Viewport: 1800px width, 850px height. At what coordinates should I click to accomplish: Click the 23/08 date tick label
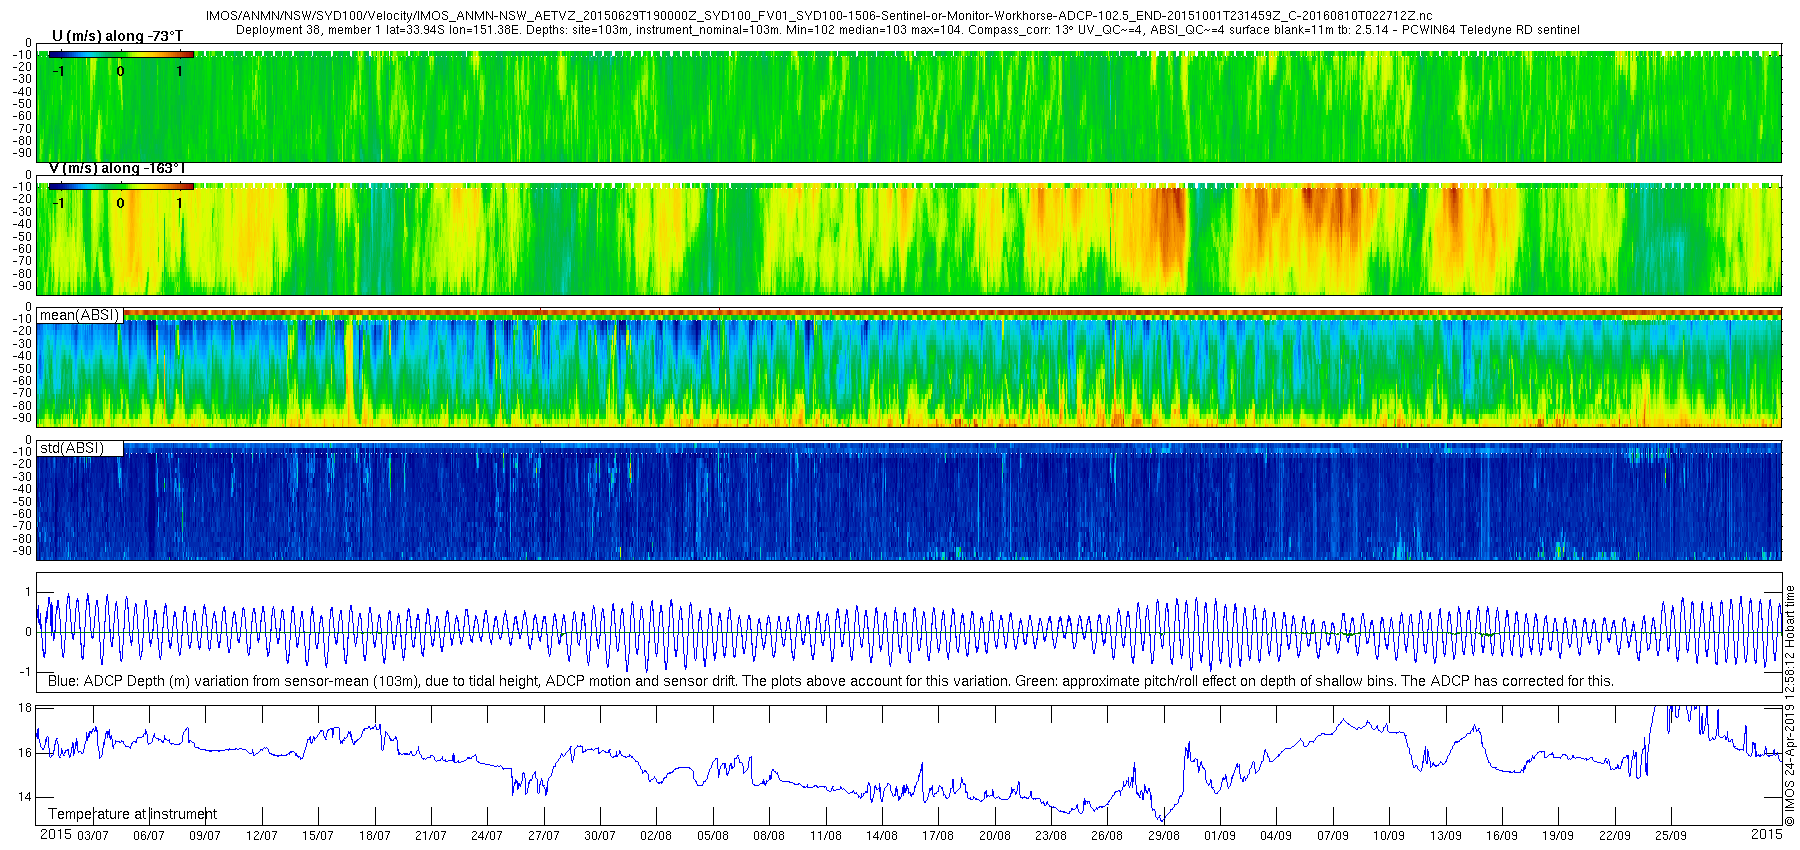pyautogui.click(x=1051, y=835)
